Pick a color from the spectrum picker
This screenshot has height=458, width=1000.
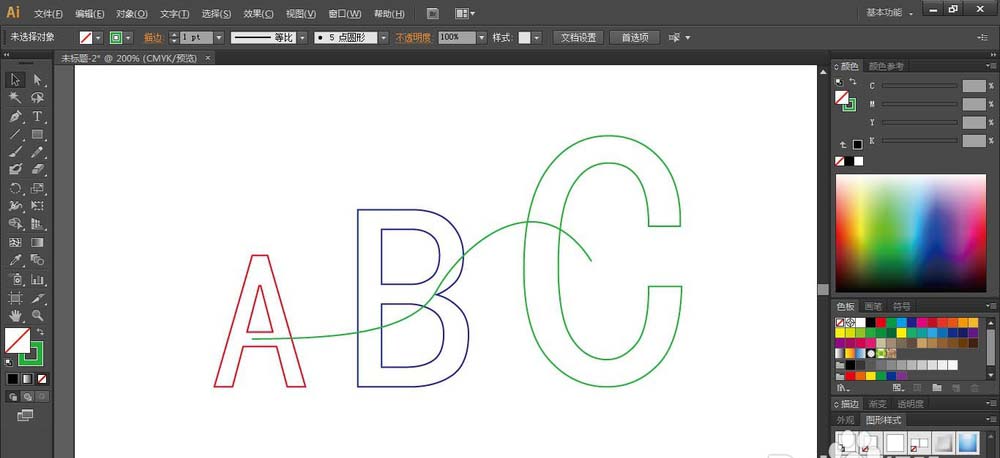point(911,233)
